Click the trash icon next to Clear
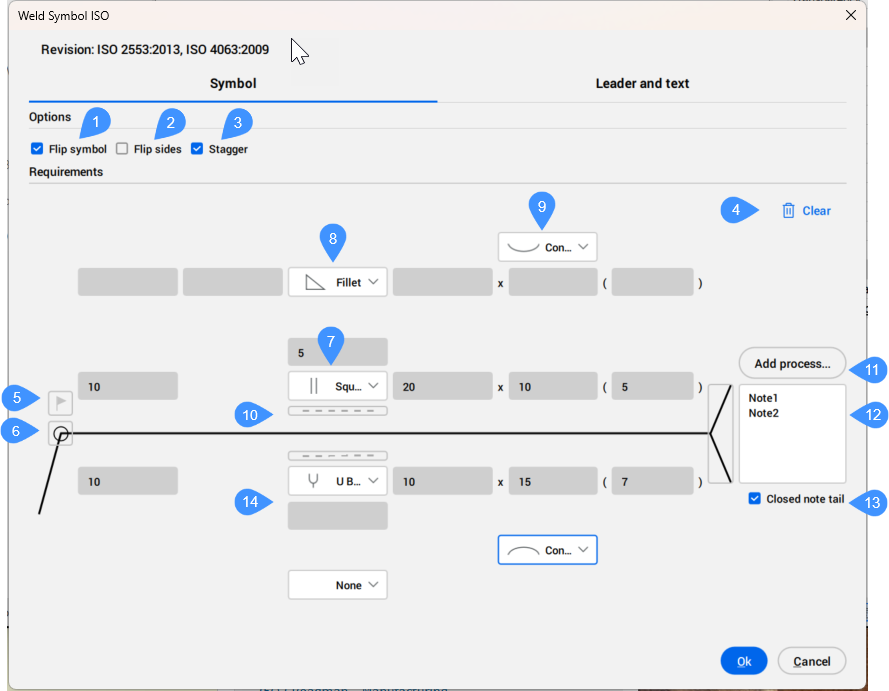The image size is (889, 691). [x=788, y=211]
